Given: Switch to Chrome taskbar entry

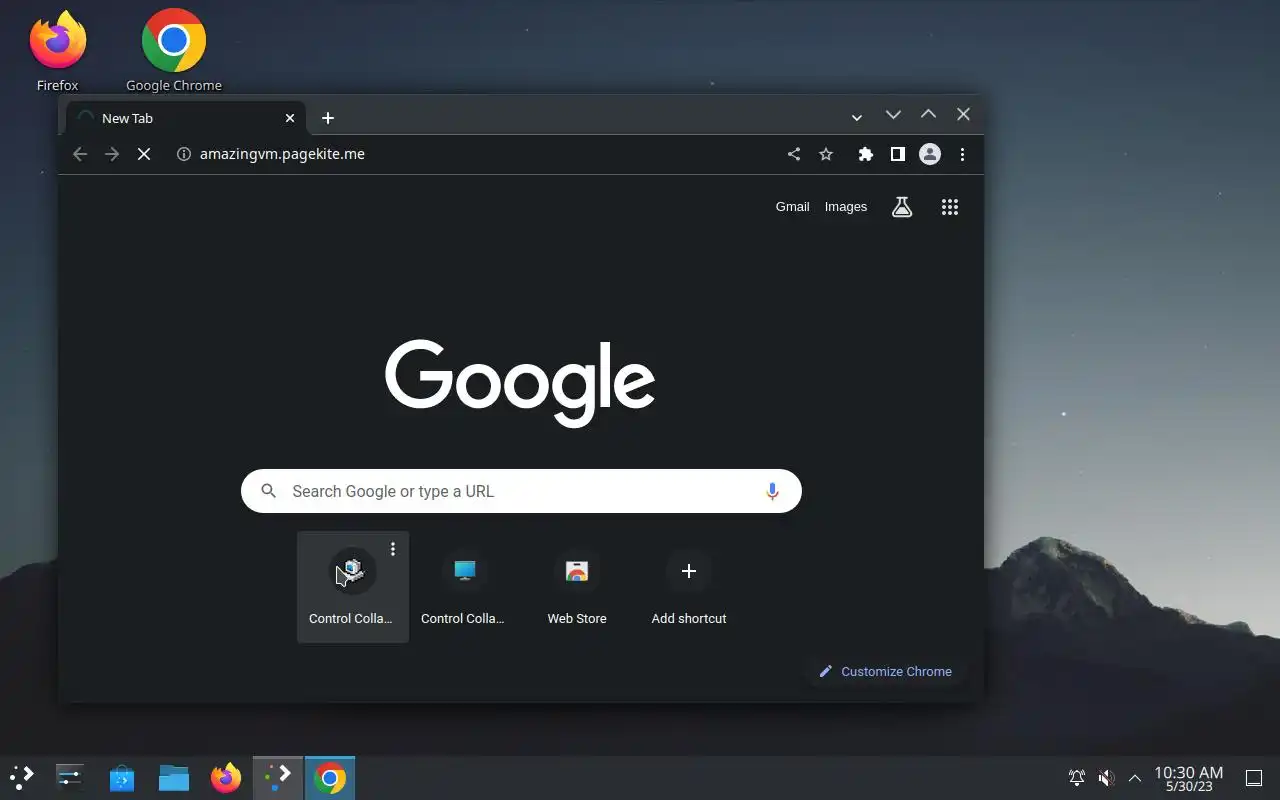Looking at the screenshot, I should [330, 777].
